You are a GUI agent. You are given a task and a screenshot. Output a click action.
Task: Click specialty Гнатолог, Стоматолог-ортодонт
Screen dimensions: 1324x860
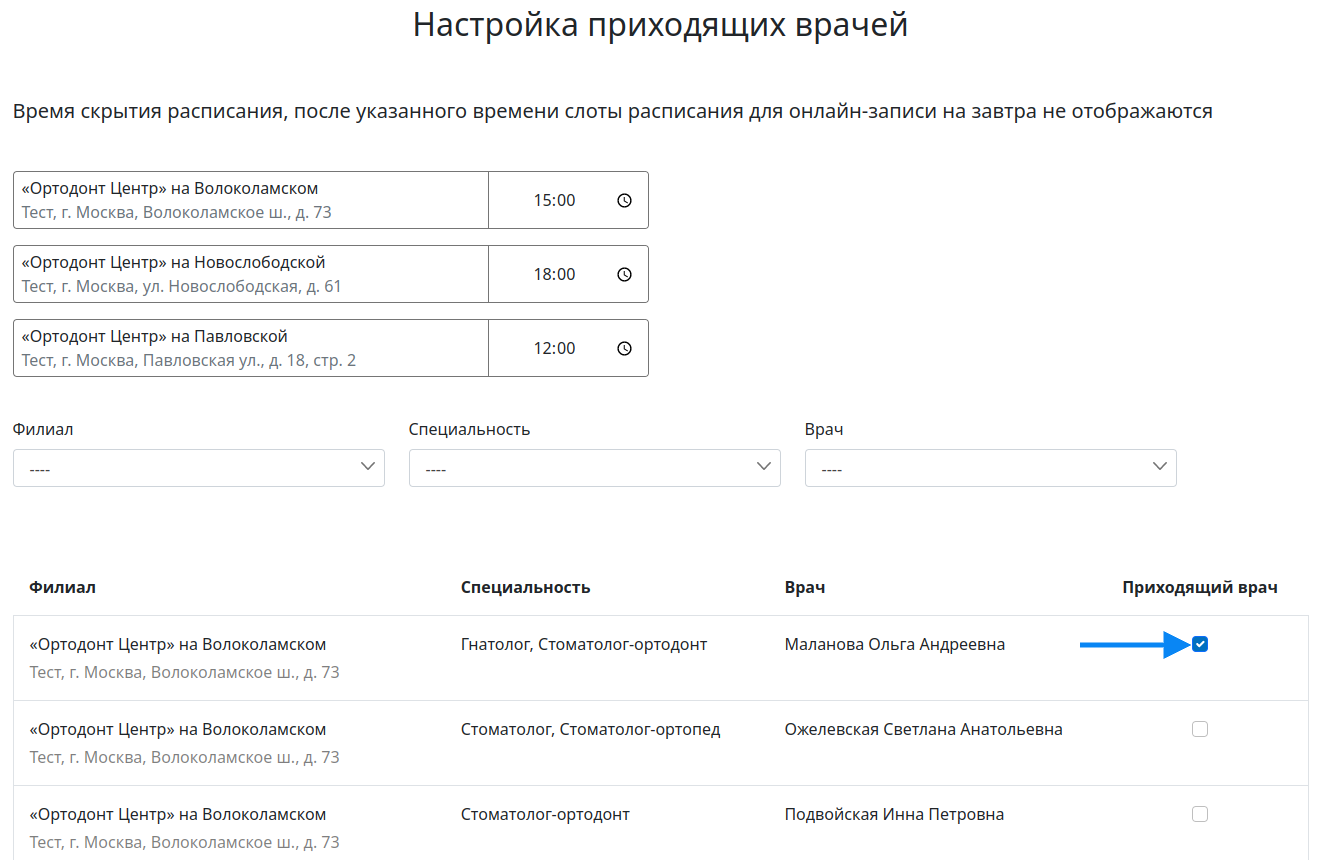coord(584,644)
